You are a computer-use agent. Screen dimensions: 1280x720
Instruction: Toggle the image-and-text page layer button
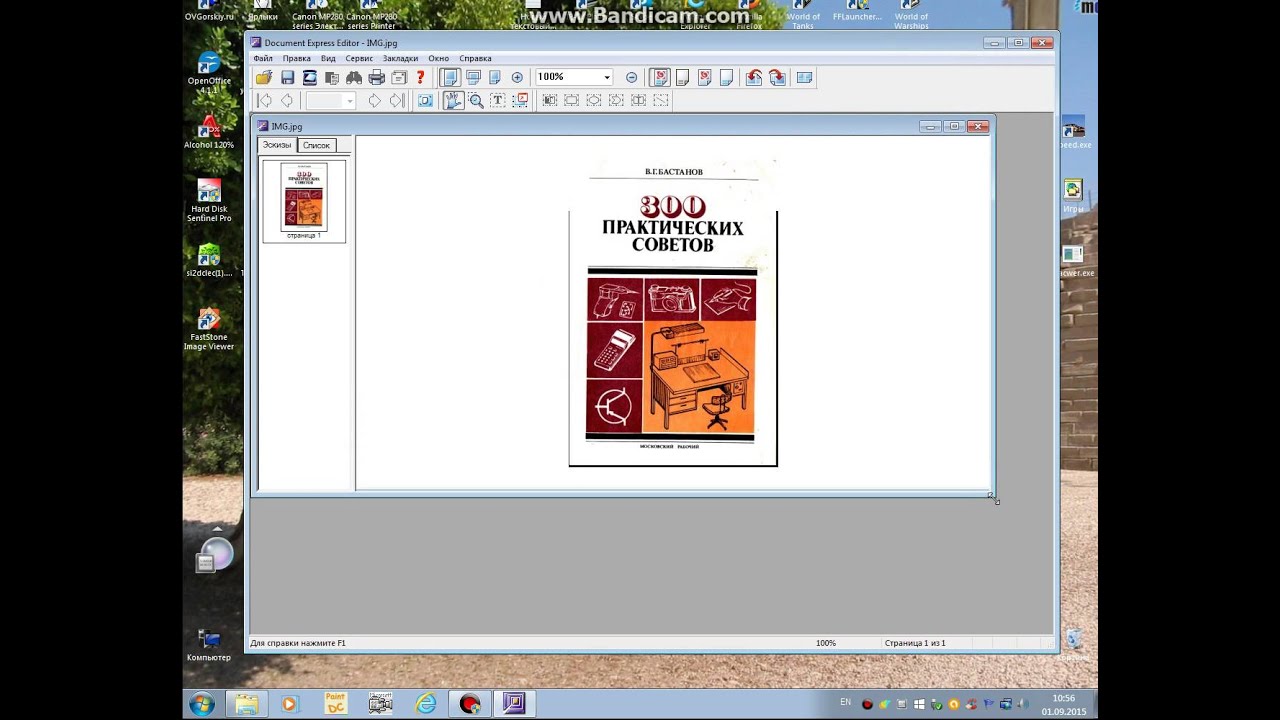click(660, 77)
